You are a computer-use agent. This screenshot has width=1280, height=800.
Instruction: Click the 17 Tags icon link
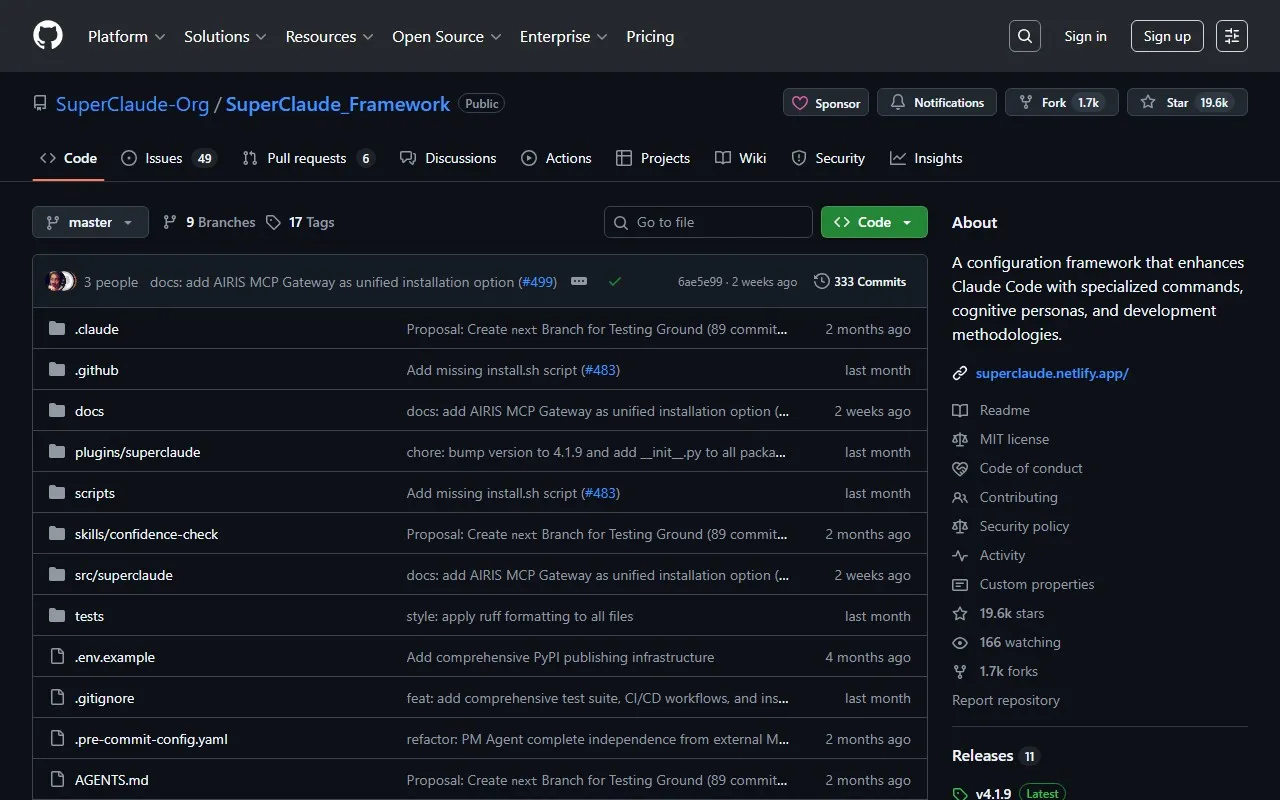pos(300,222)
